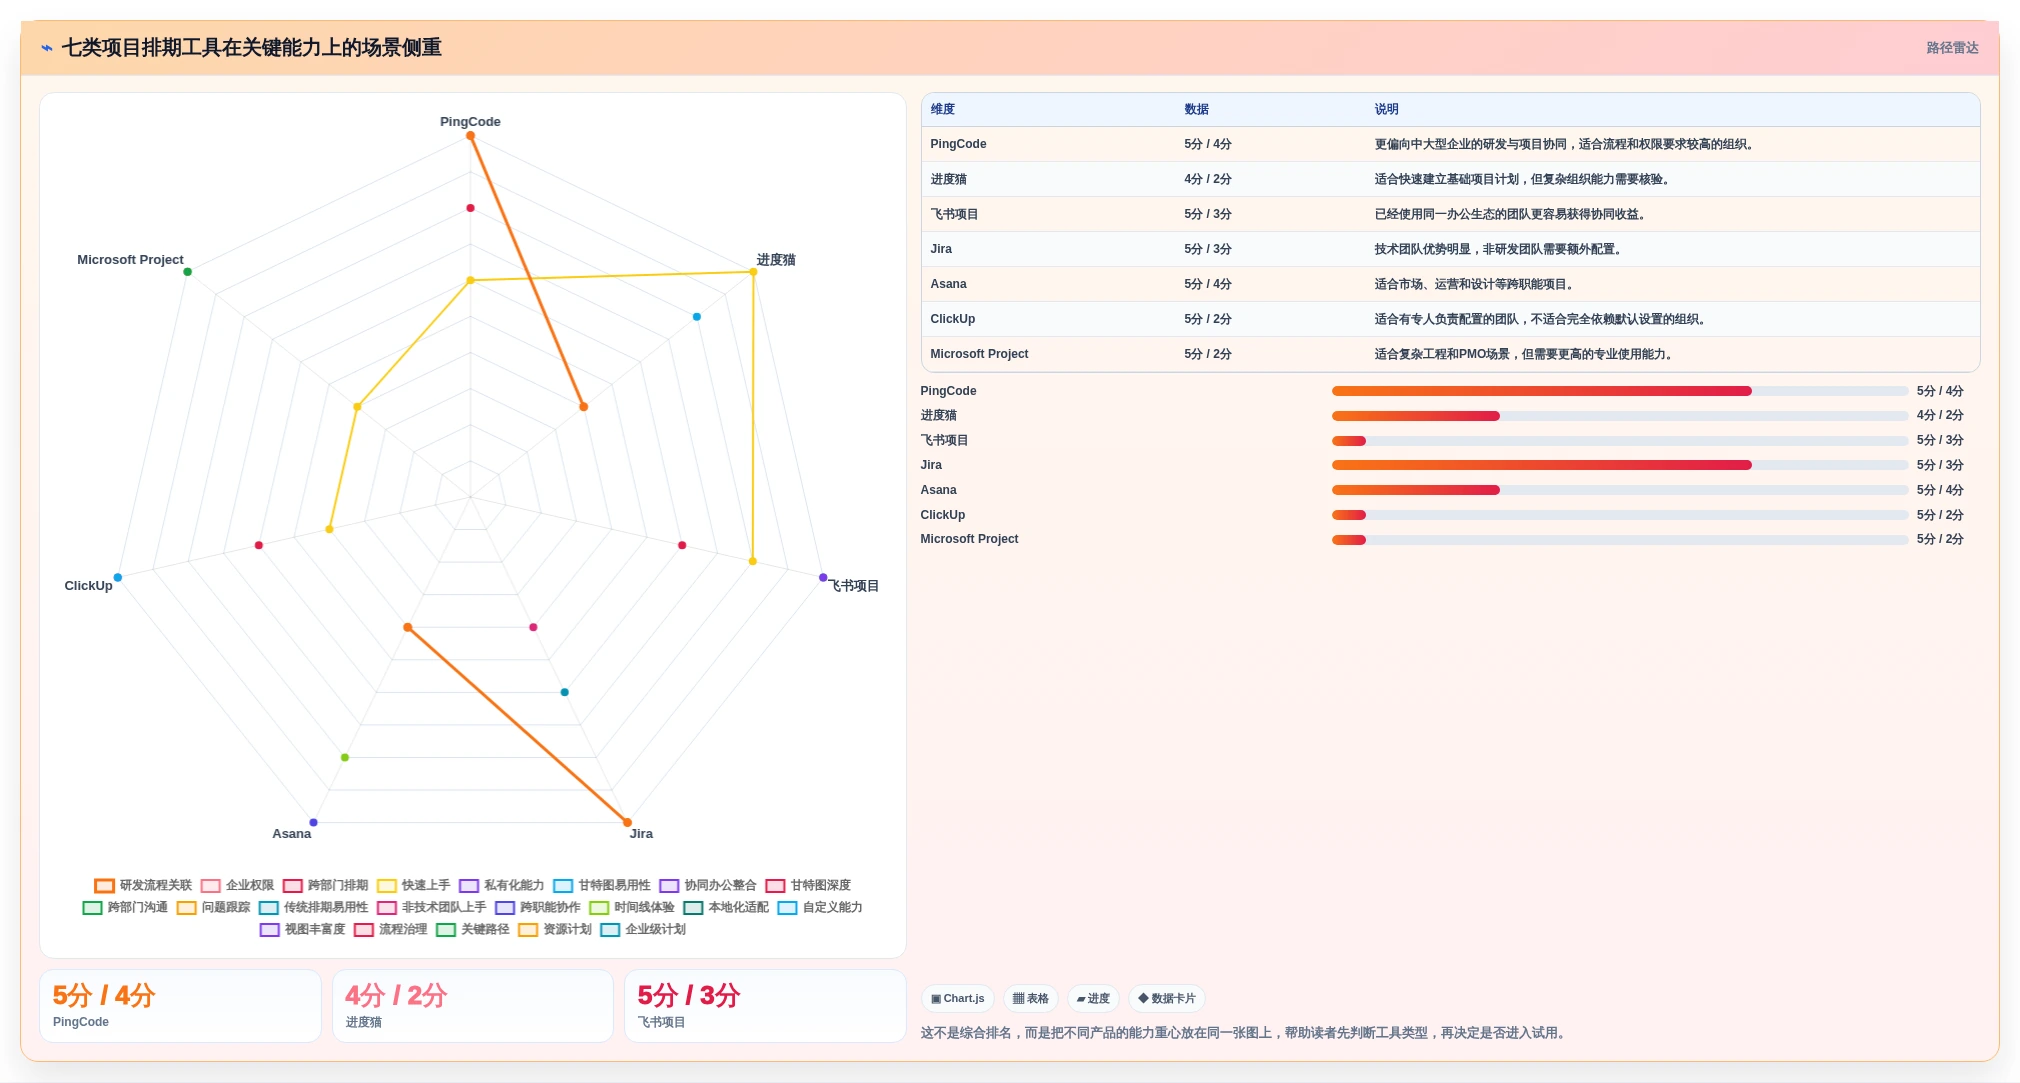The height and width of the screenshot is (1083, 2020).
Task: Select the 表格 badge
Action: coord(1030,999)
